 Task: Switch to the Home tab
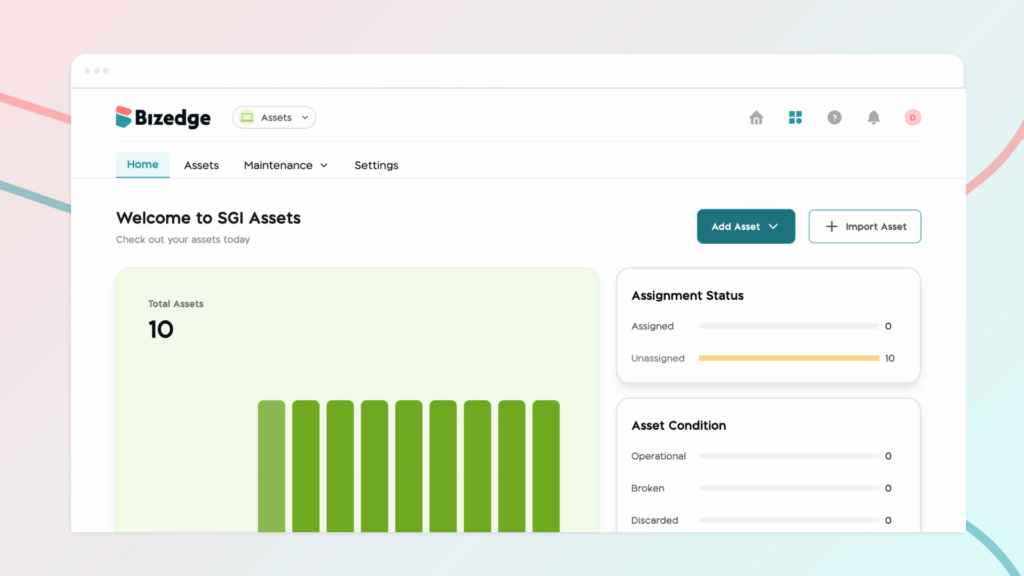point(142,164)
